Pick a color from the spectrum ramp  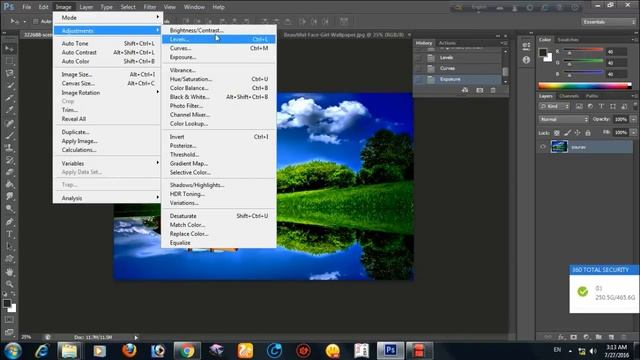click(x=585, y=86)
